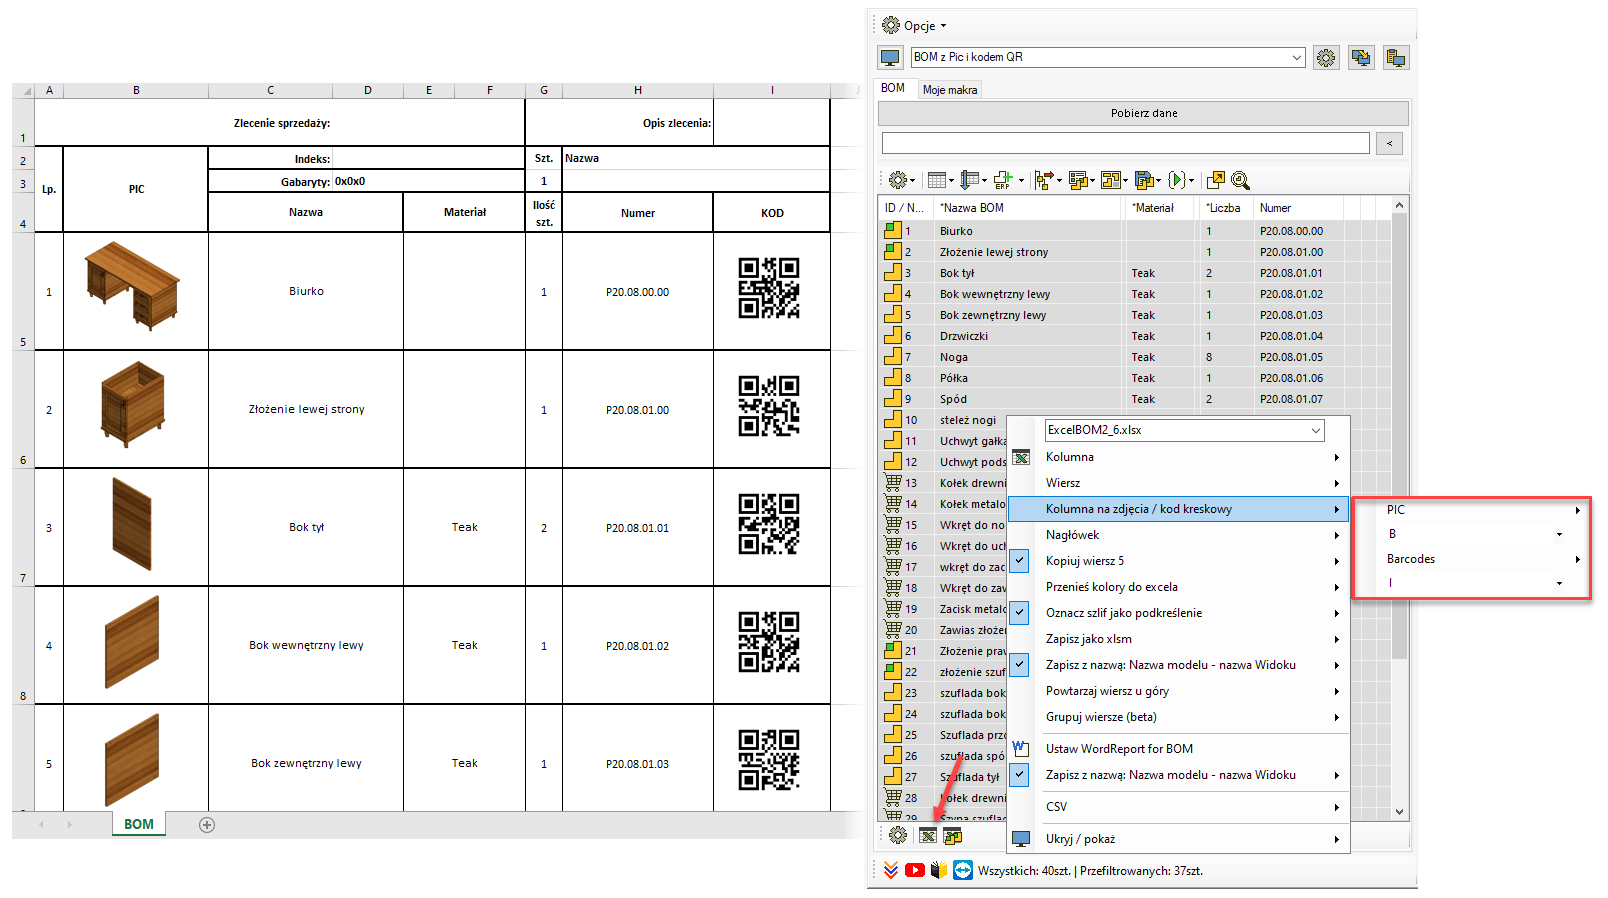Select Zapisz jako xlsm entry

coord(1178,639)
